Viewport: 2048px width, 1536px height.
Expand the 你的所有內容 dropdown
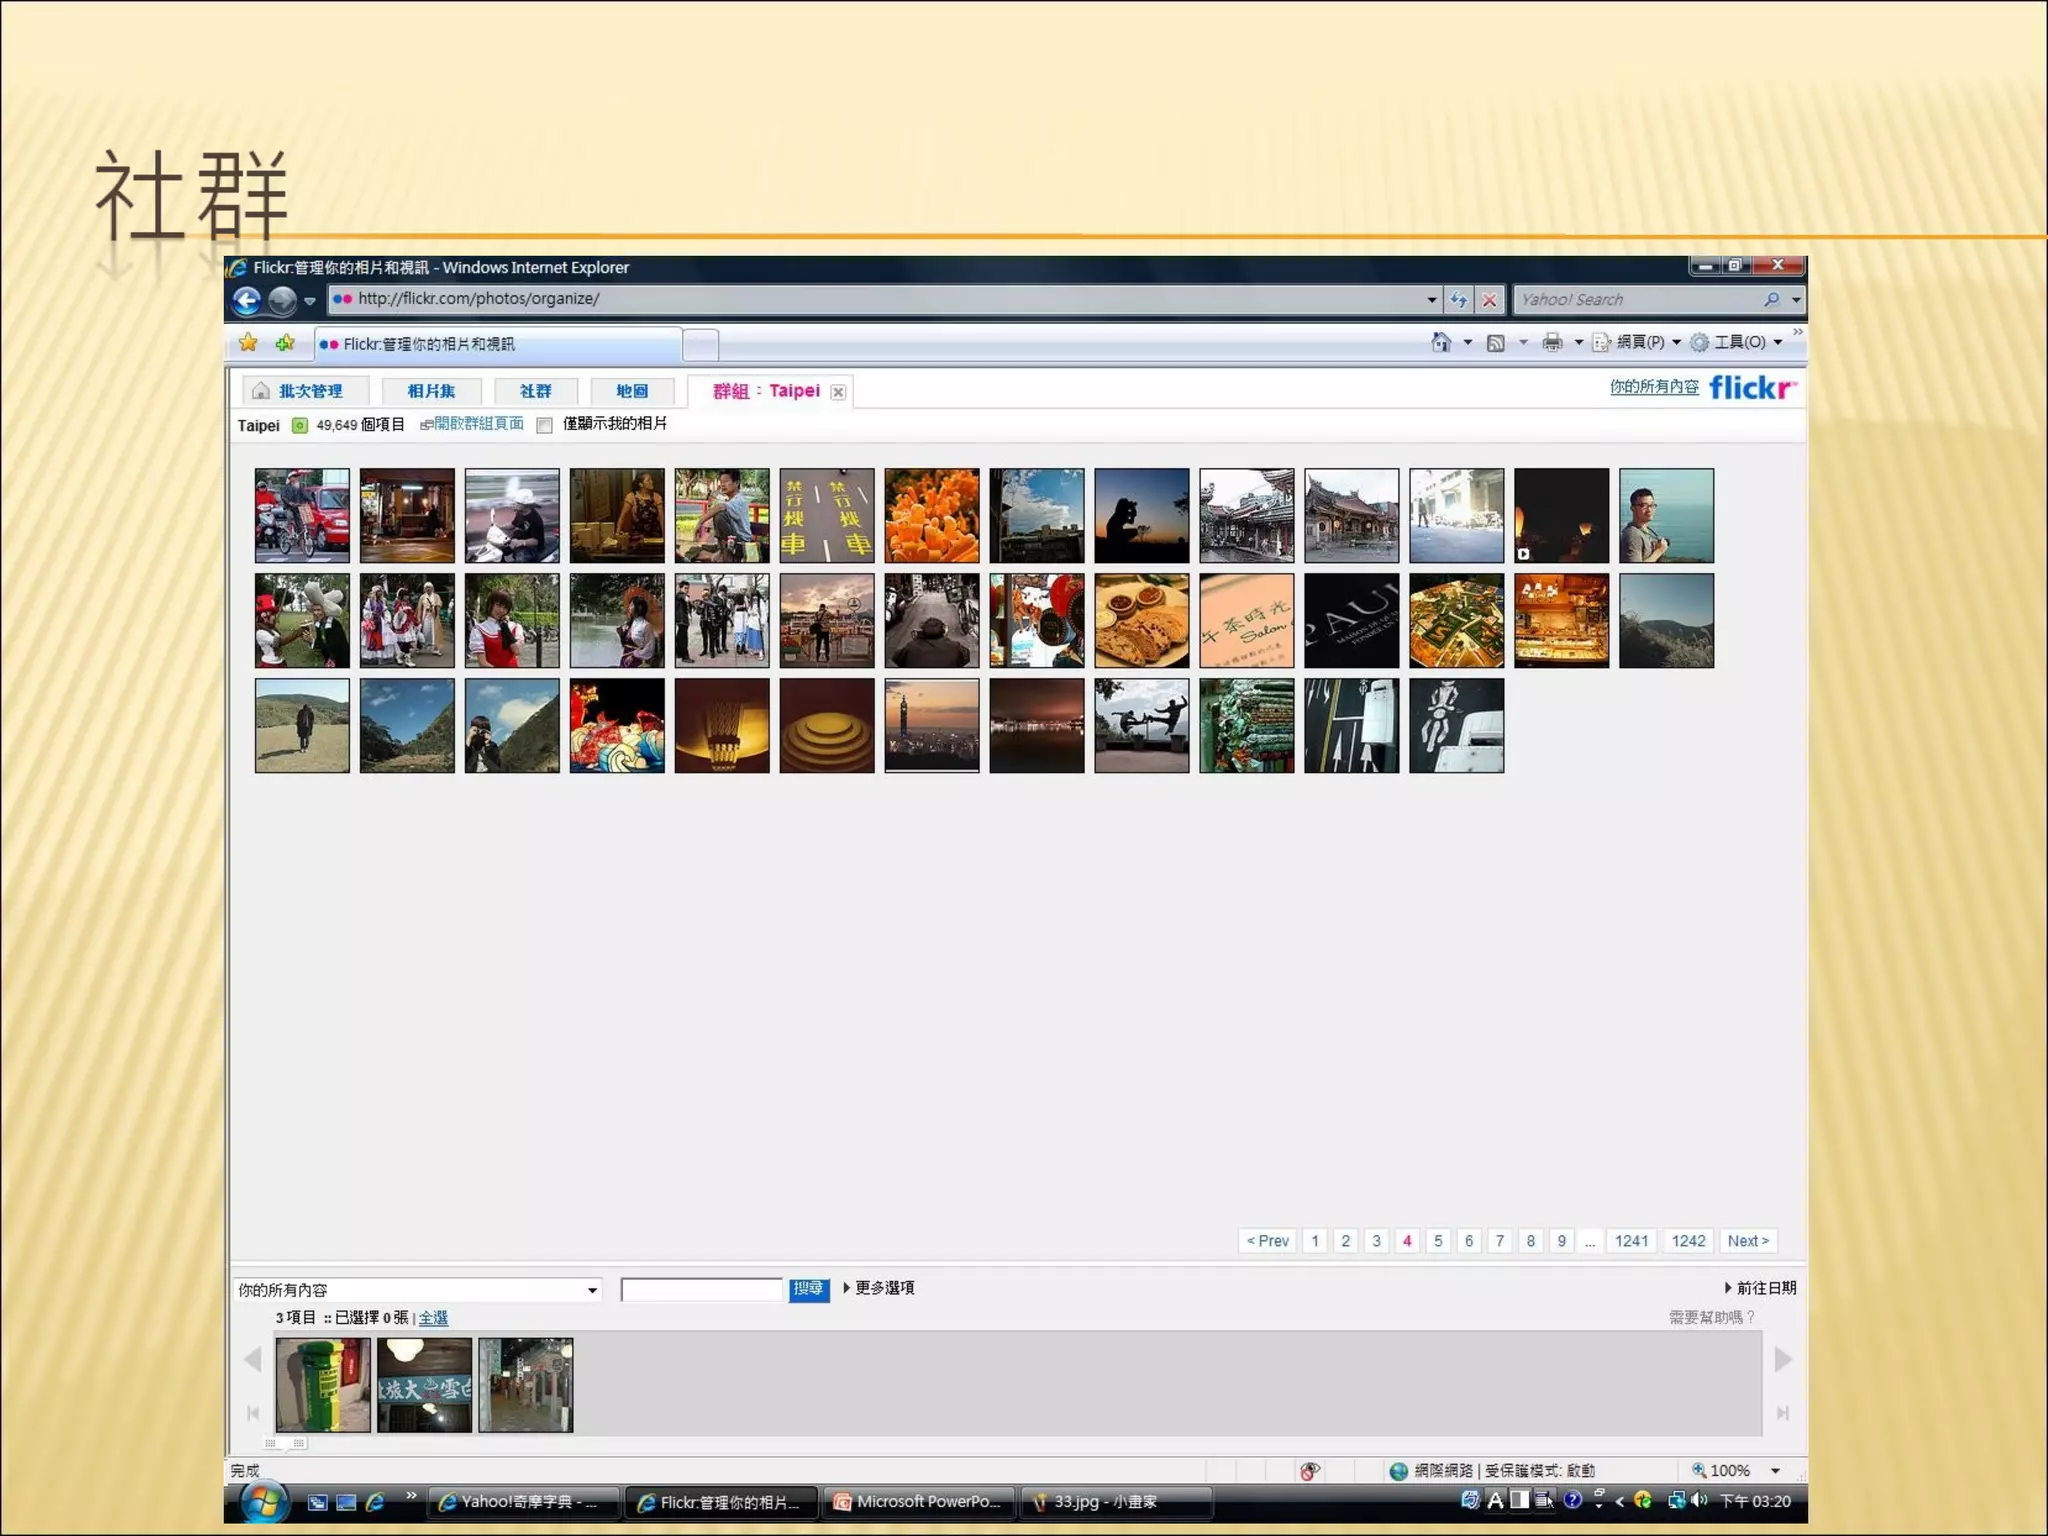coord(592,1290)
